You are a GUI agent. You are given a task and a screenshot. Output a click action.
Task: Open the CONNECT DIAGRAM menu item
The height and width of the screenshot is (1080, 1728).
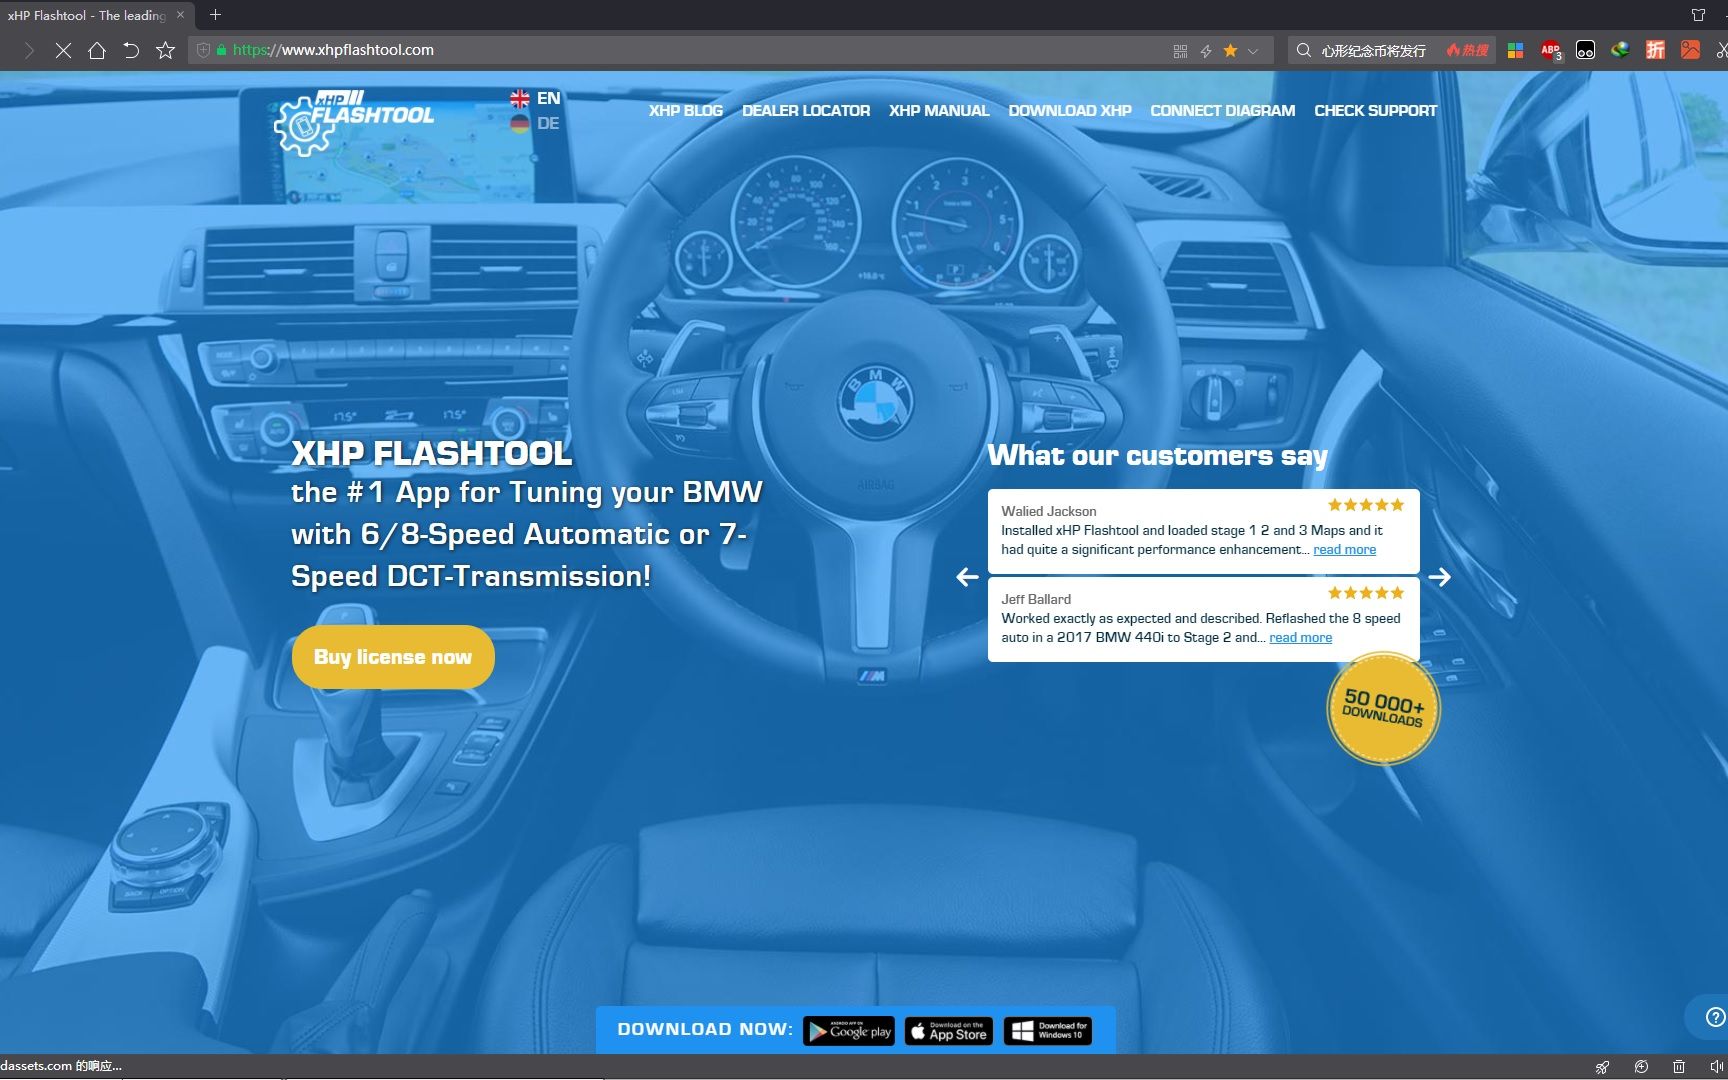(1222, 111)
